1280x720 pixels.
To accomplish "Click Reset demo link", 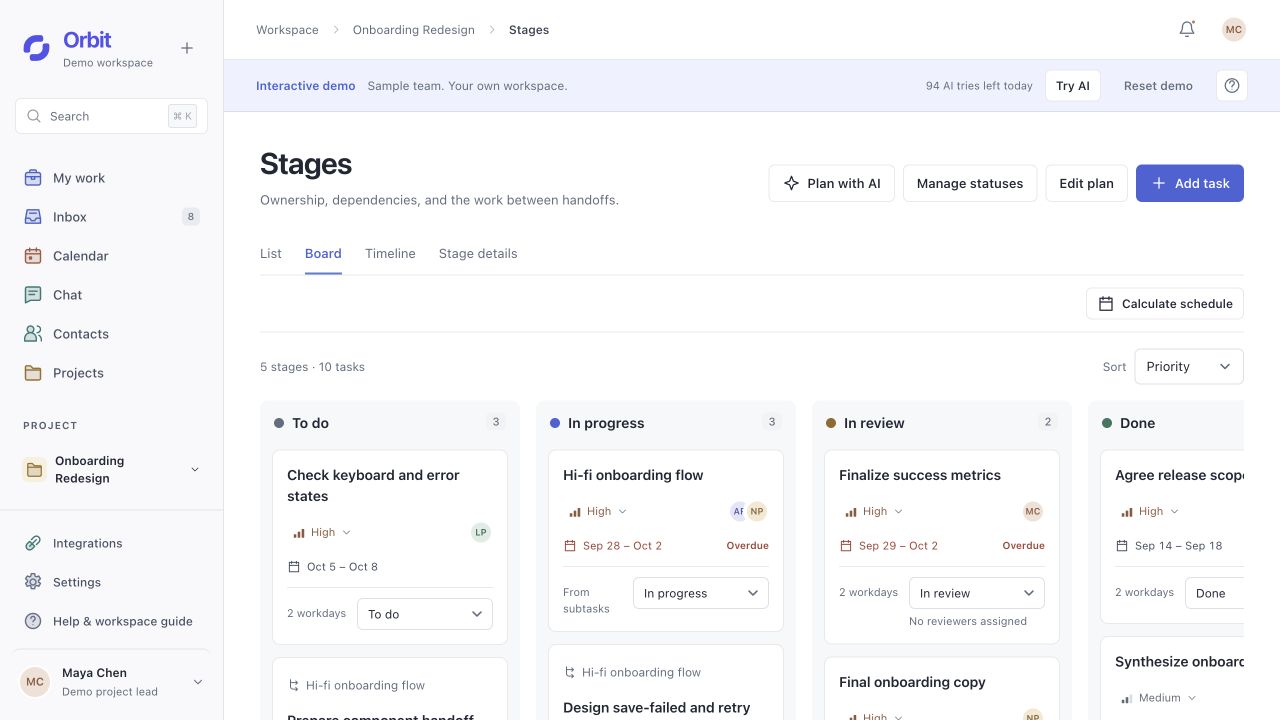I will tap(1158, 86).
